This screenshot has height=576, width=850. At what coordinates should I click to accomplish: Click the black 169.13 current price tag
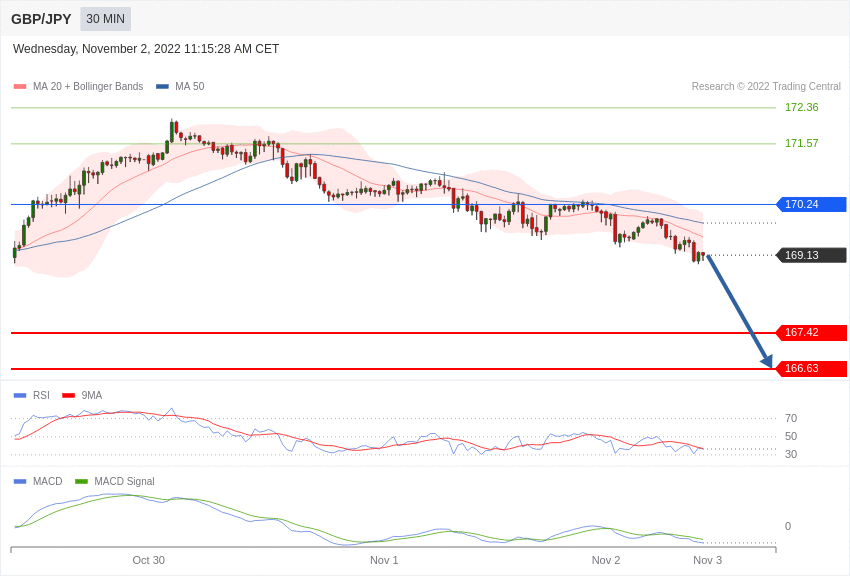(x=811, y=255)
